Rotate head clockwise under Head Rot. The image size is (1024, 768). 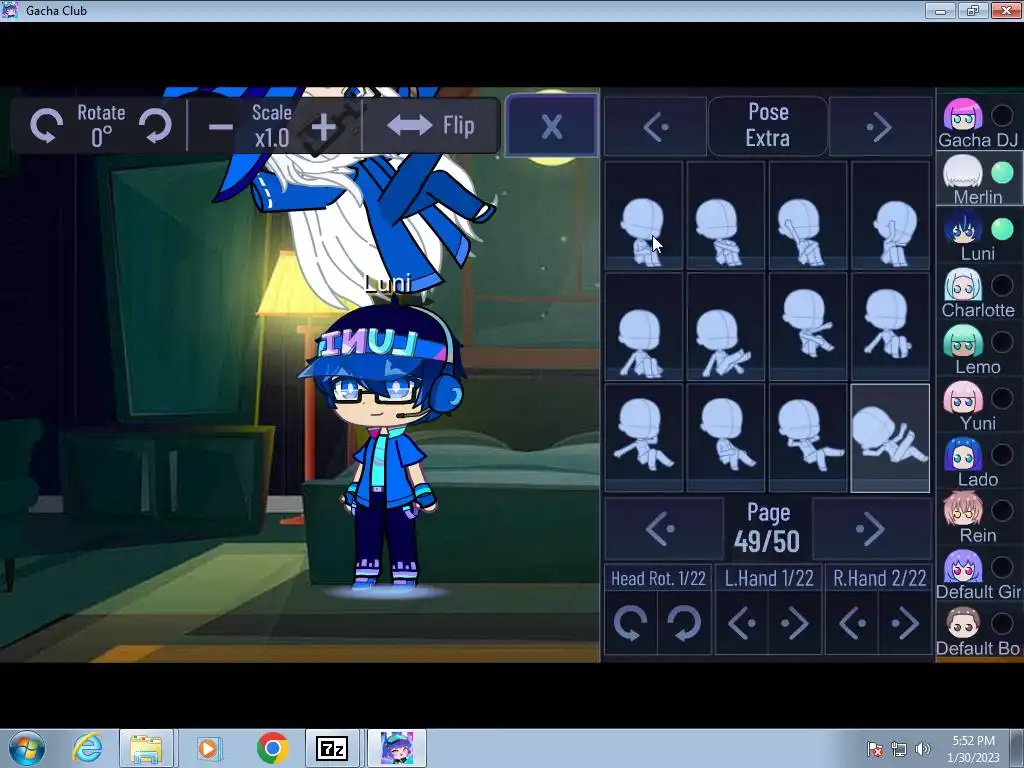click(684, 623)
